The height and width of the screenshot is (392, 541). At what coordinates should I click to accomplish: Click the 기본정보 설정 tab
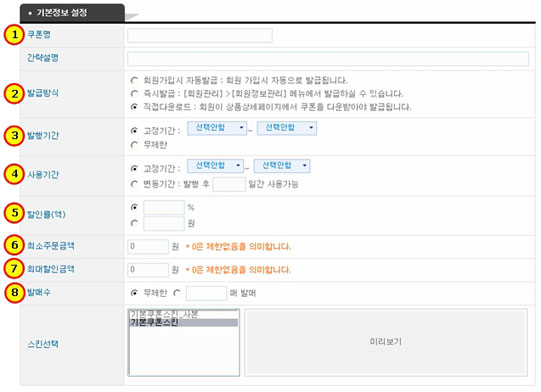(x=72, y=13)
